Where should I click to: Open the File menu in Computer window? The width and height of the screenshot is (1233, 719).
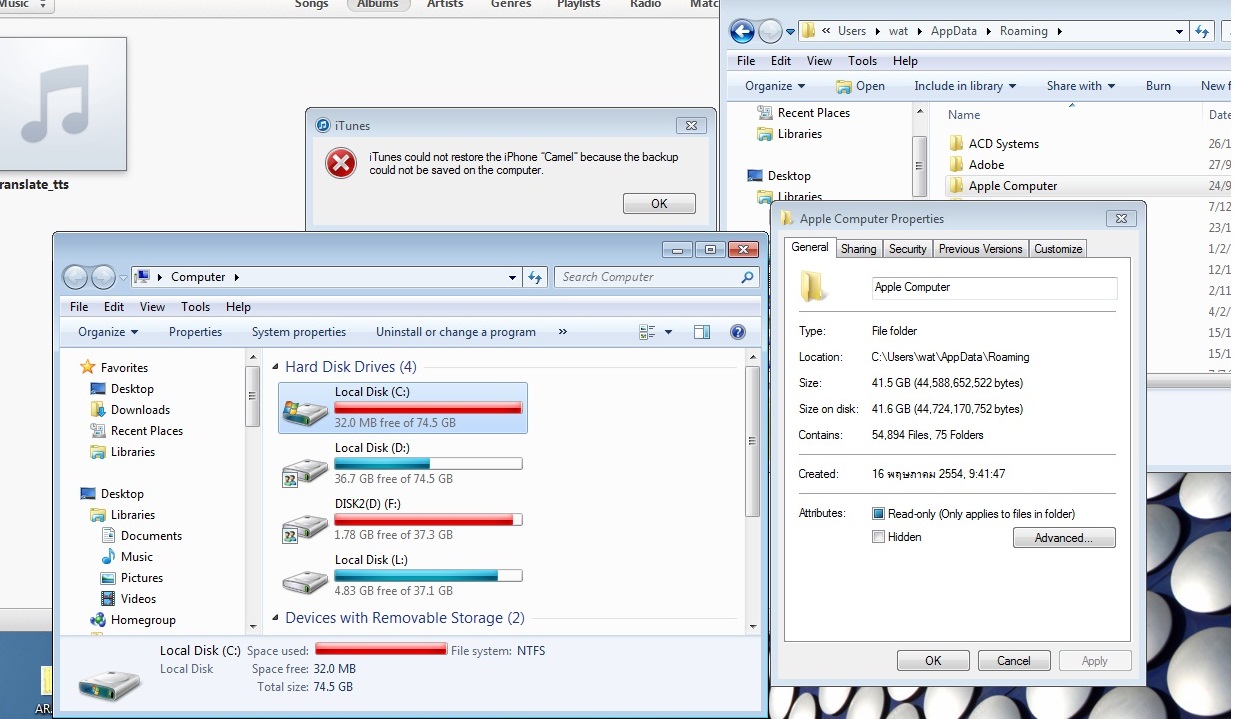pyautogui.click(x=79, y=307)
